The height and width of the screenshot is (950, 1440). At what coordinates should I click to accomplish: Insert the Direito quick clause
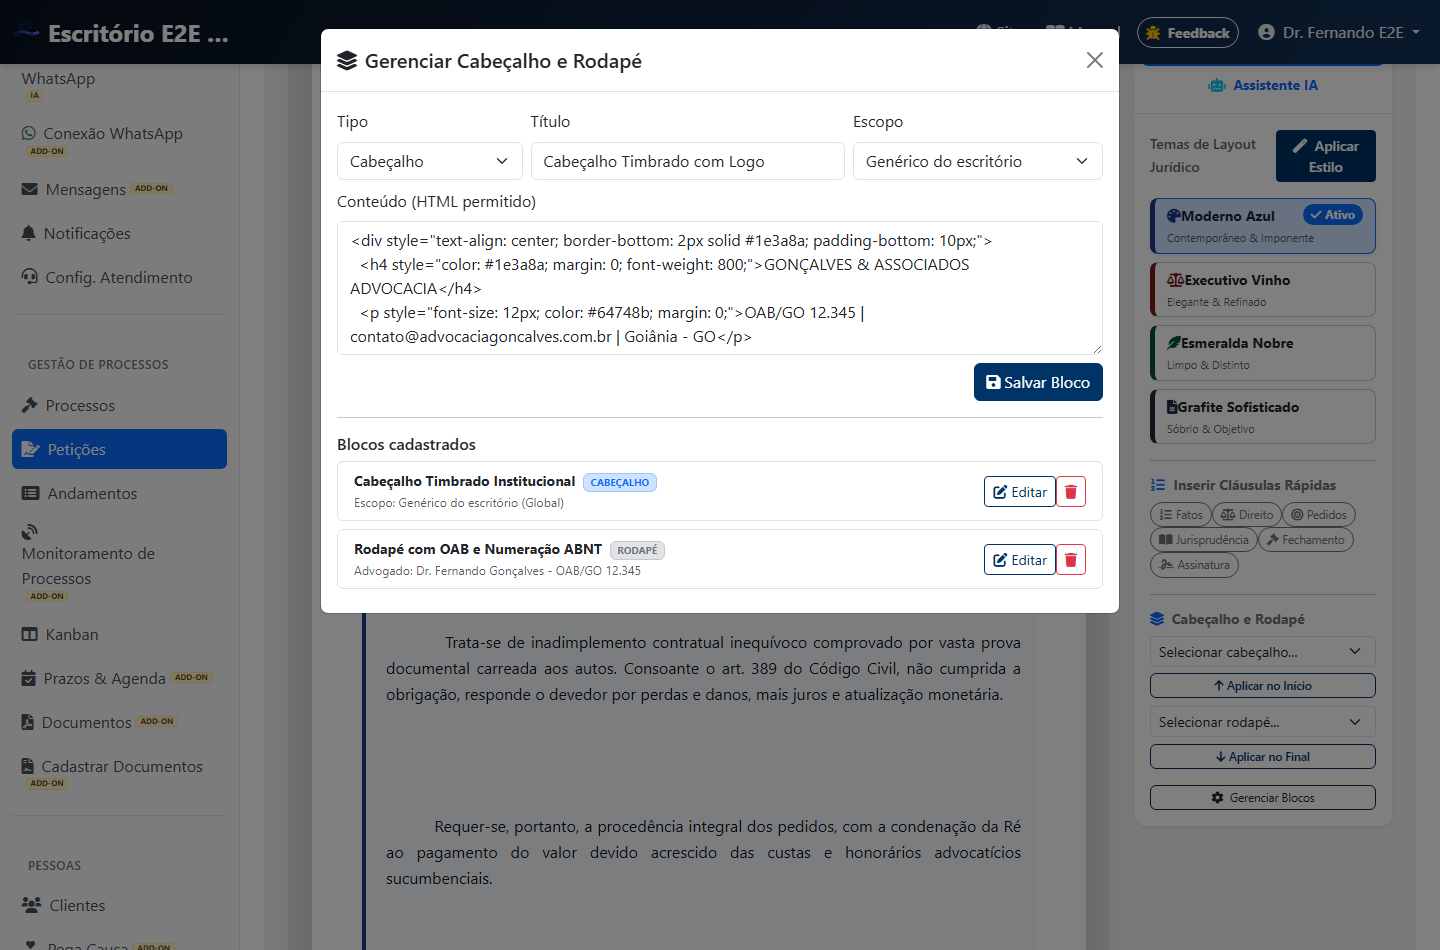click(x=1246, y=515)
